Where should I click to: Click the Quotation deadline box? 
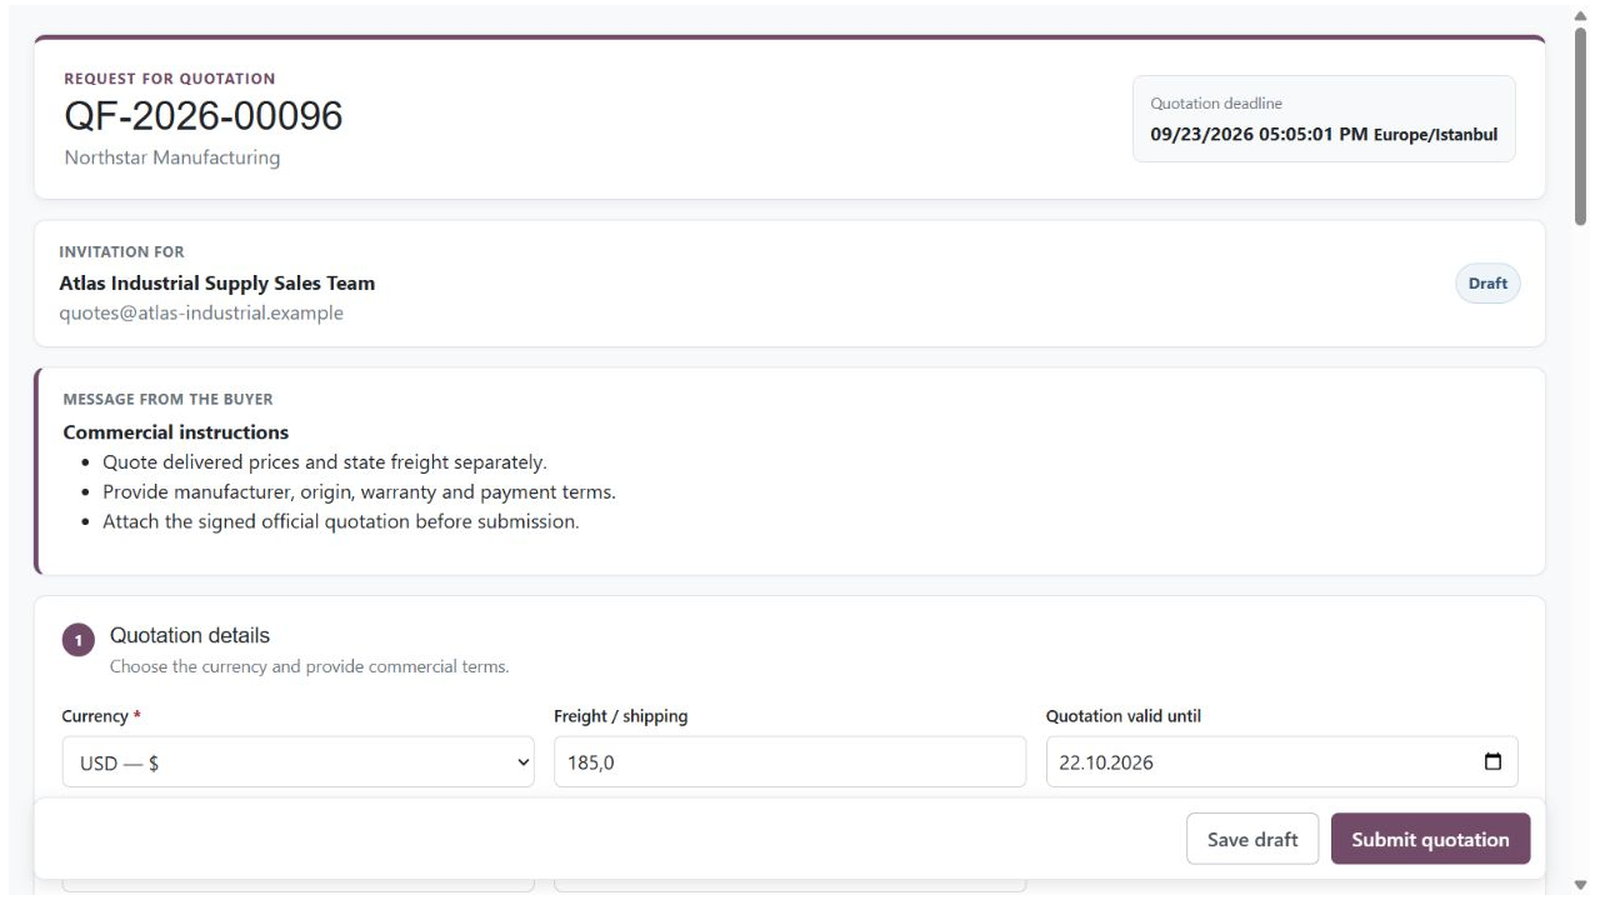pos(1323,119)
